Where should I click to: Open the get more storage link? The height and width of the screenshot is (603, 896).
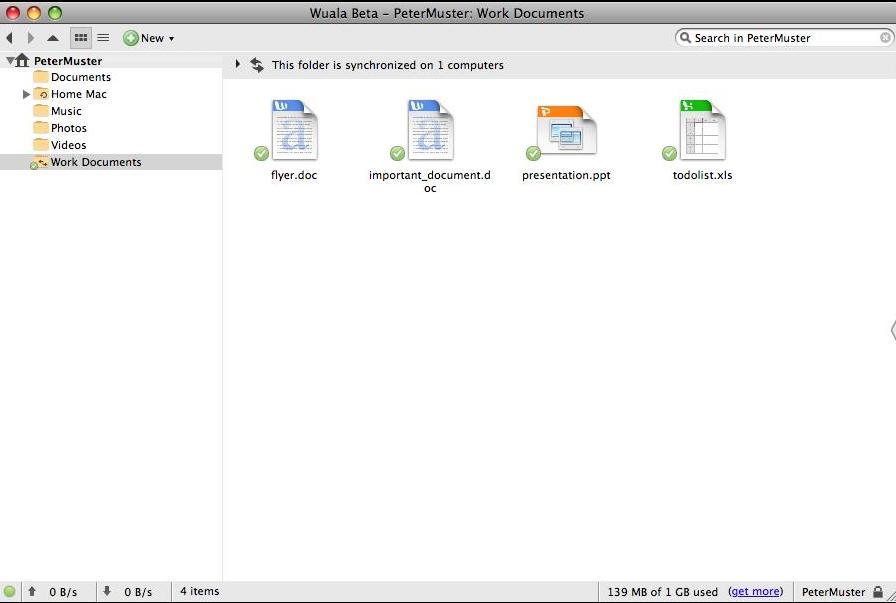pos(755,592)
